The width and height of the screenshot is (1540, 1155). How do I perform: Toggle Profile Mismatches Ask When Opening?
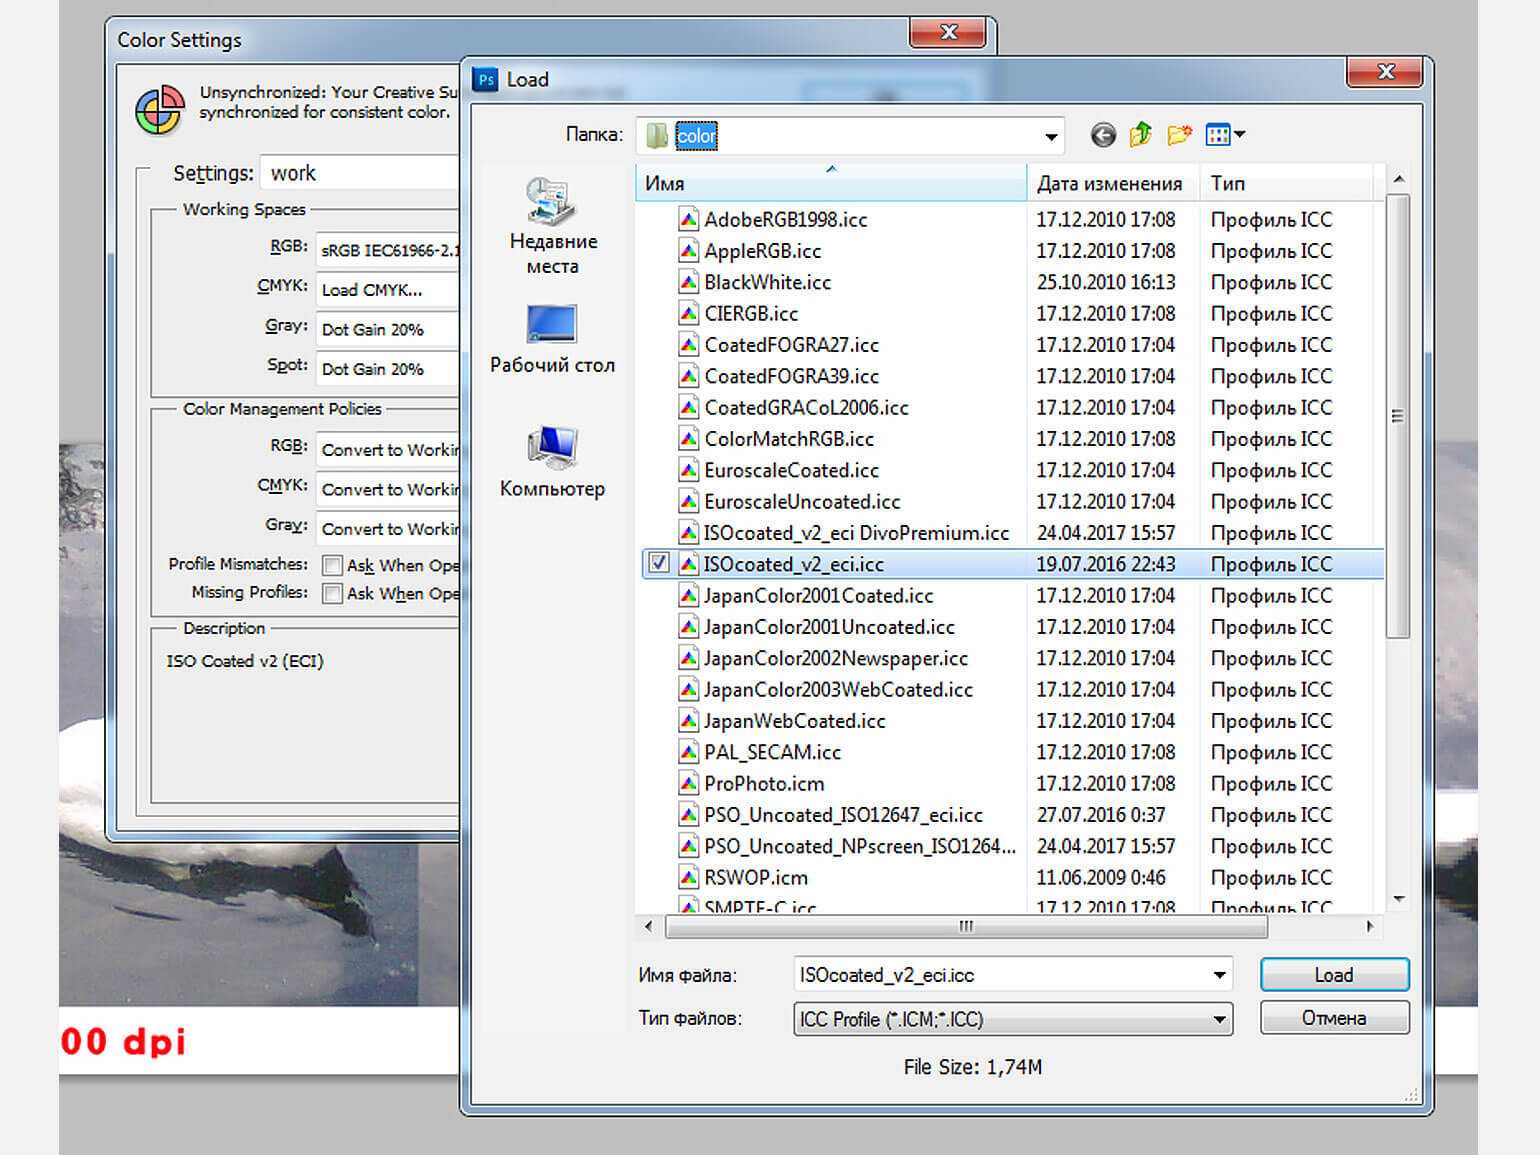[x=333, y=566]
